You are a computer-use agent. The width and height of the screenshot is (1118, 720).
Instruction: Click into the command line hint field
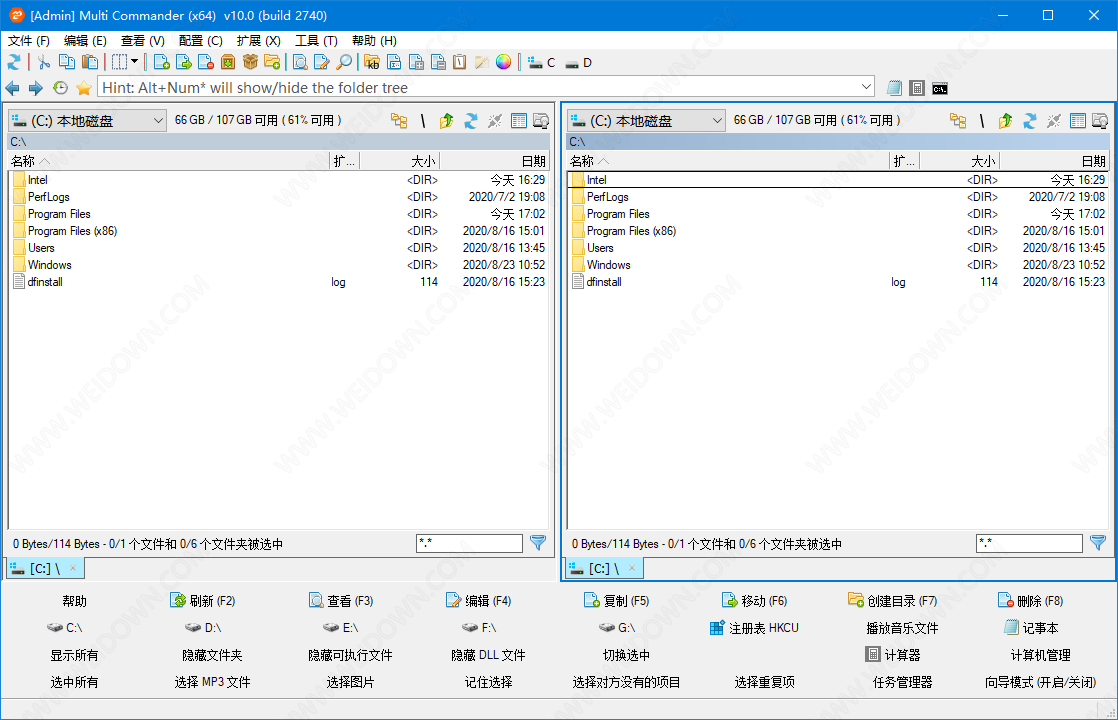(479, 88)
